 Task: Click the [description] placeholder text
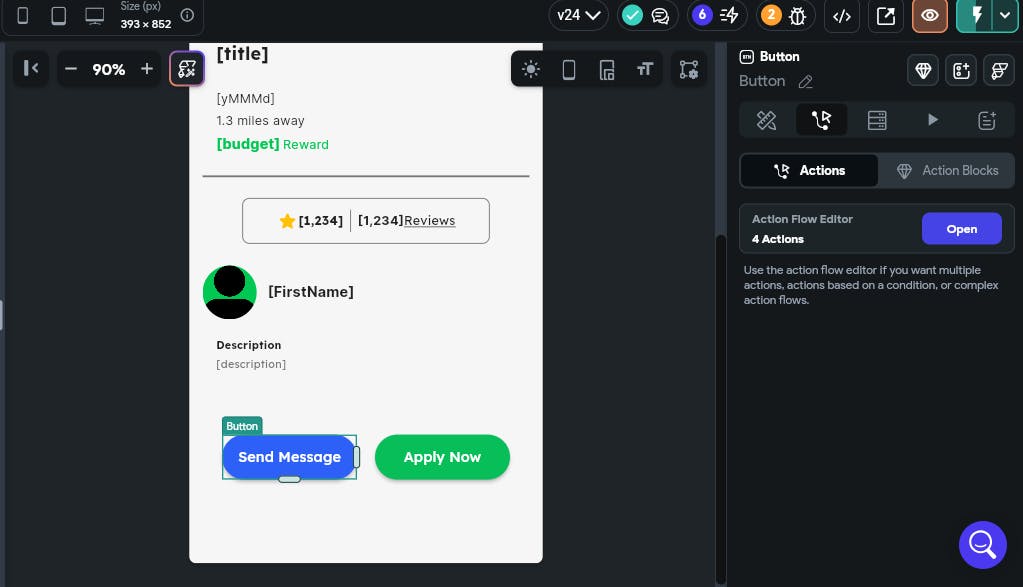click(x=251, y=364)
